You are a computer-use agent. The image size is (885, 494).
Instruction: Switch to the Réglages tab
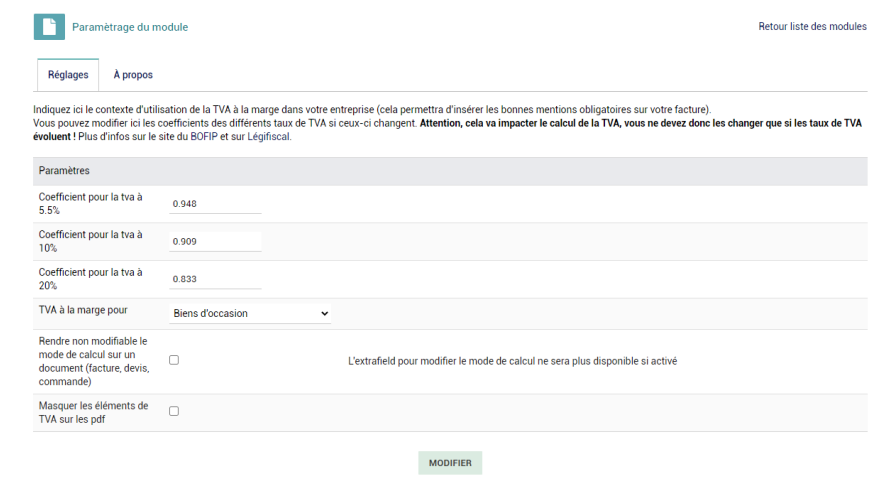click(x=68, y=75)
